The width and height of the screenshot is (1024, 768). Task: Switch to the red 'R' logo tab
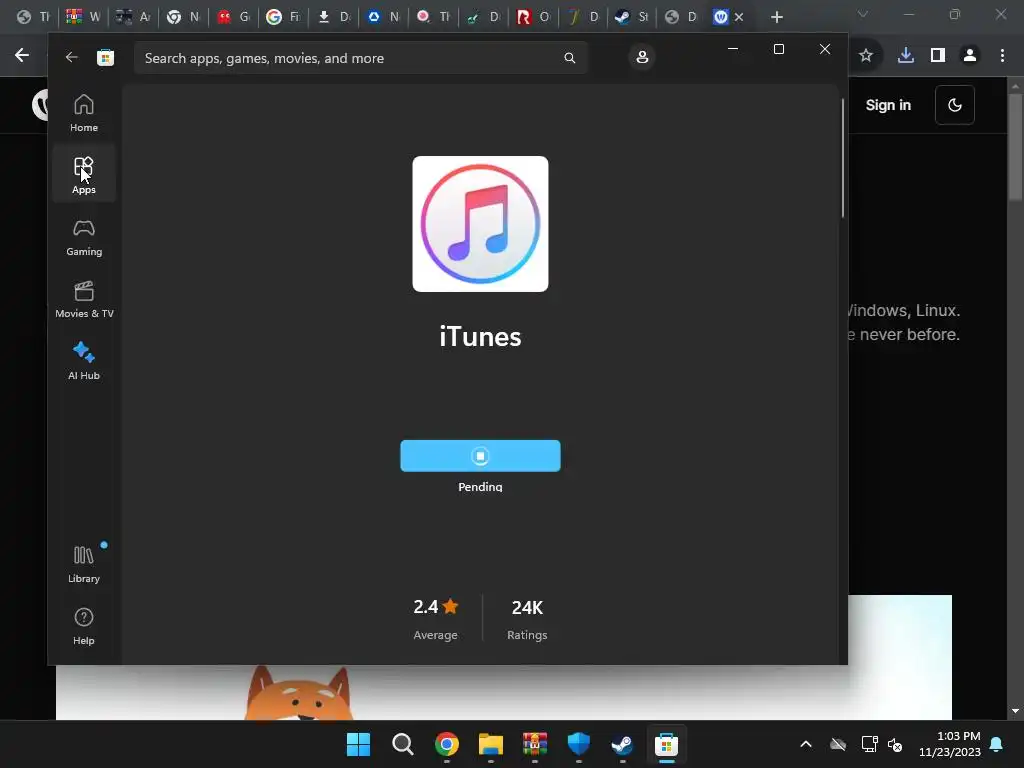pyautogui.click(x=532, y=17)
